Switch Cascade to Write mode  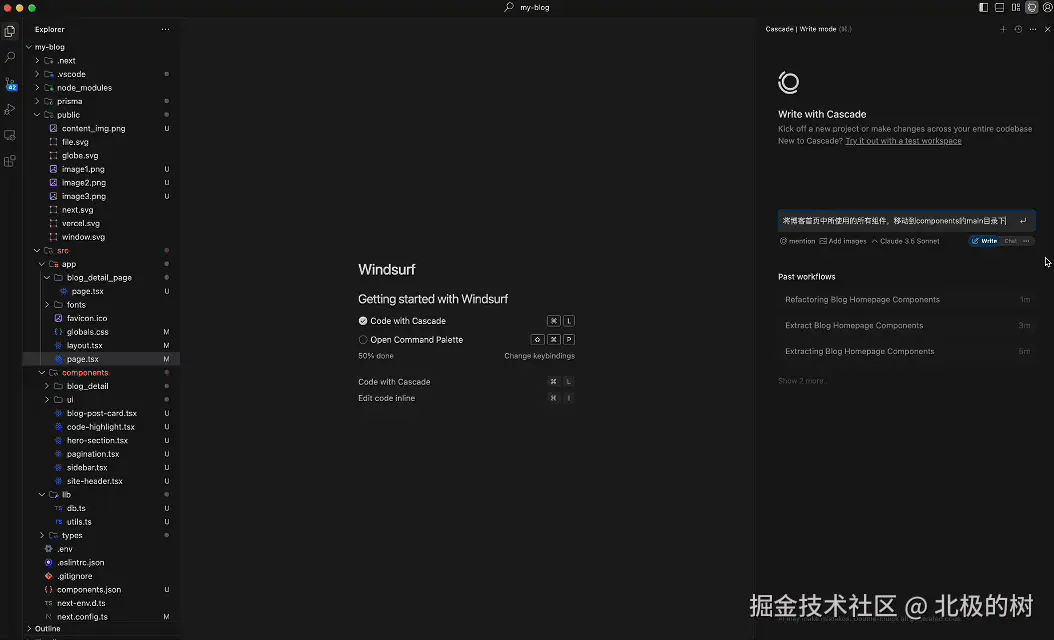pos(984,241)
